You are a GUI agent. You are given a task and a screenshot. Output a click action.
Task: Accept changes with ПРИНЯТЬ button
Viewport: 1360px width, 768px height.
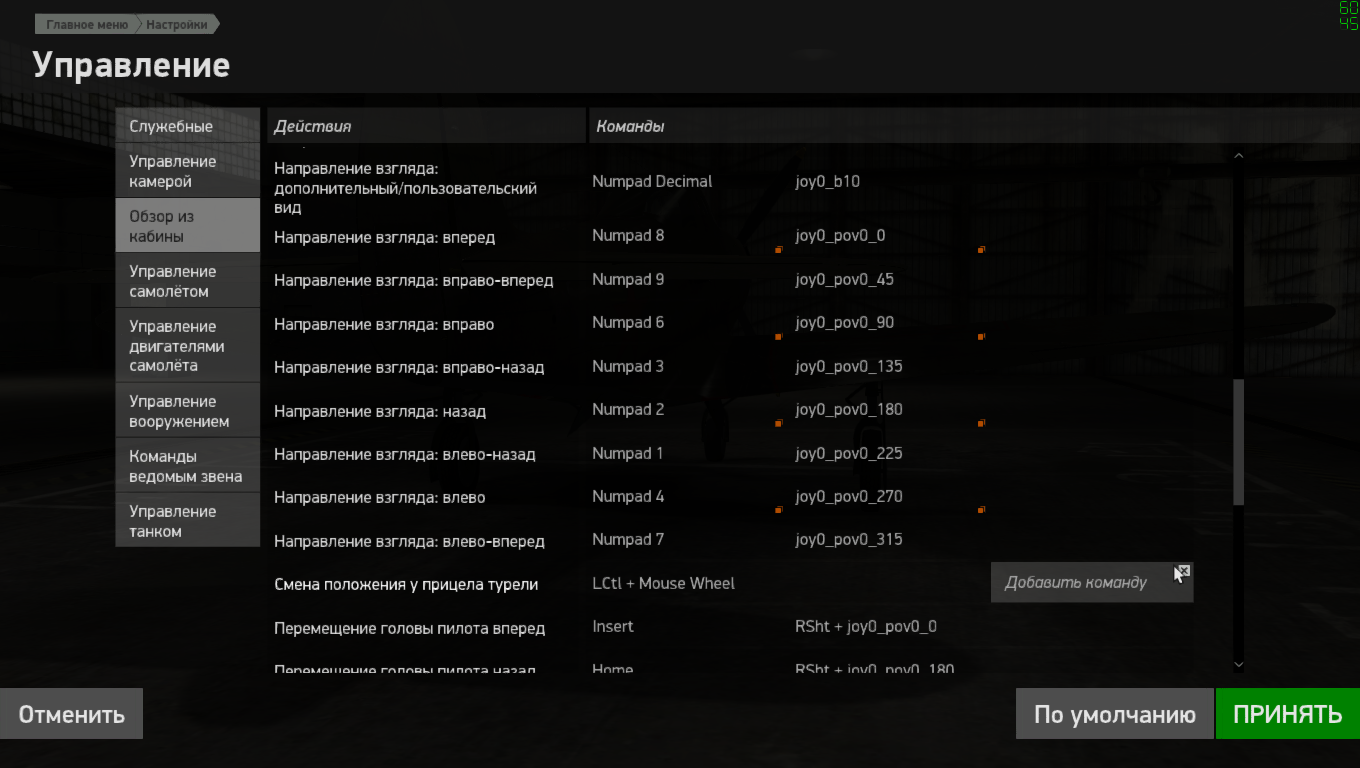click(1287, 714)
